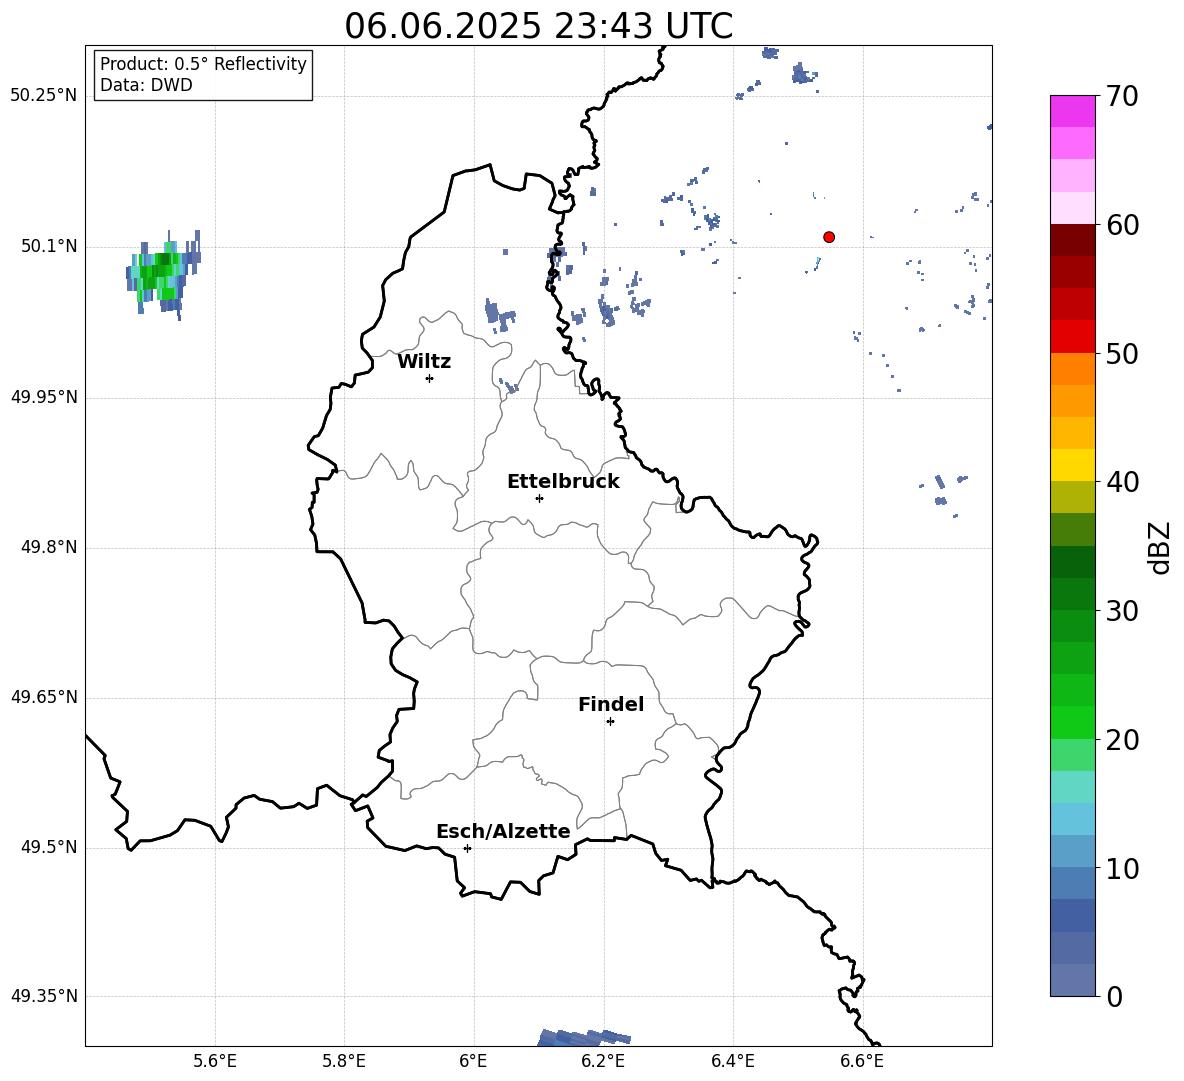Click the '49.5°N' latitude label
1184x1081 pixels.
[x=49, y=847]
